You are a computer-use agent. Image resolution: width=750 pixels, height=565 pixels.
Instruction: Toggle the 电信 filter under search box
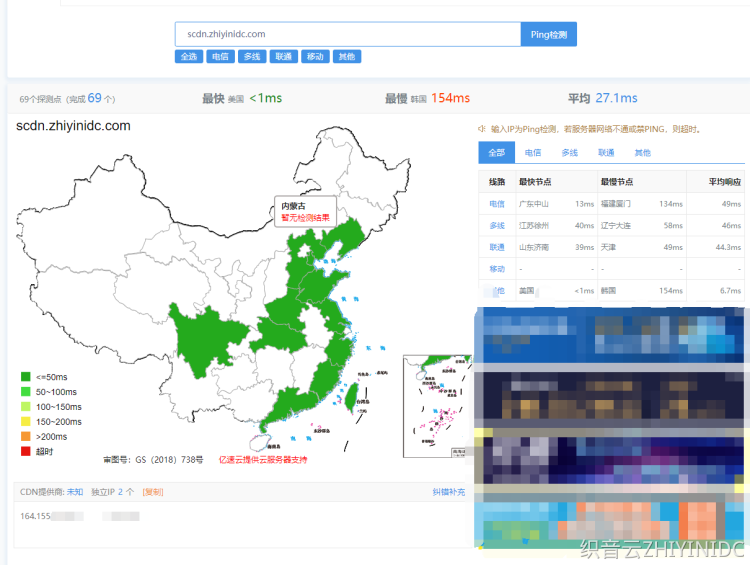(x=220, y=57)
